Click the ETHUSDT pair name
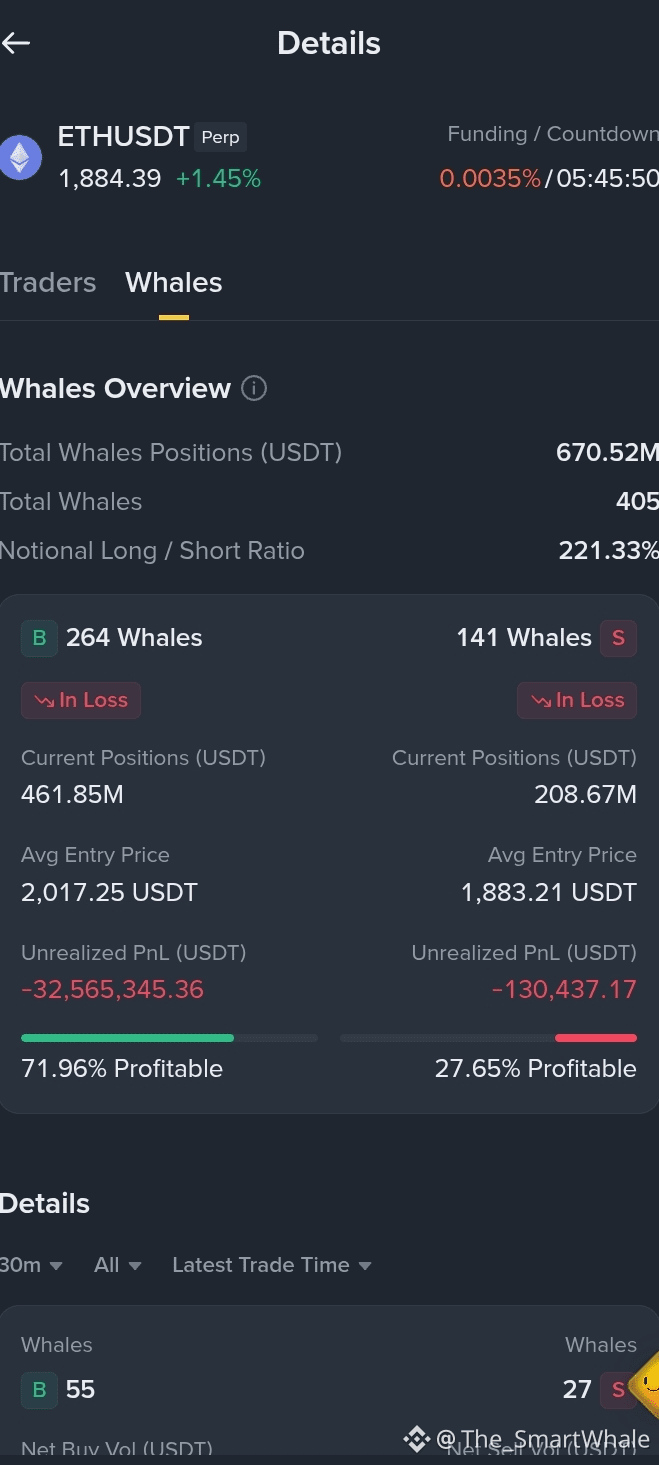This screenshot has width=659, height=1465. pyautogui.click(x=124, y=137)
